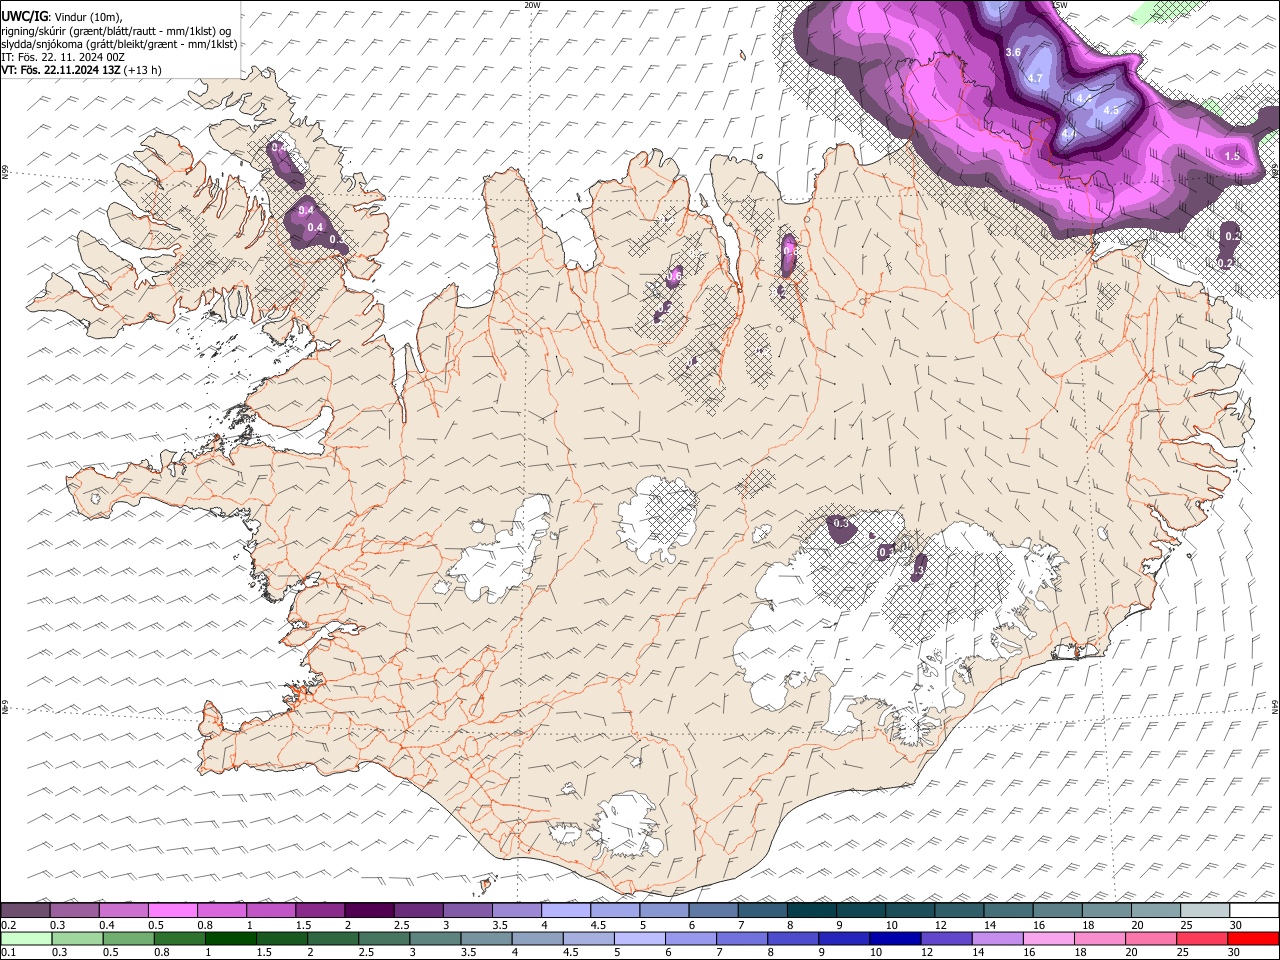Click the pale green 0.1 swatch, lower legend row
This screenshot has height=960, width=1280.
[26, 938]
